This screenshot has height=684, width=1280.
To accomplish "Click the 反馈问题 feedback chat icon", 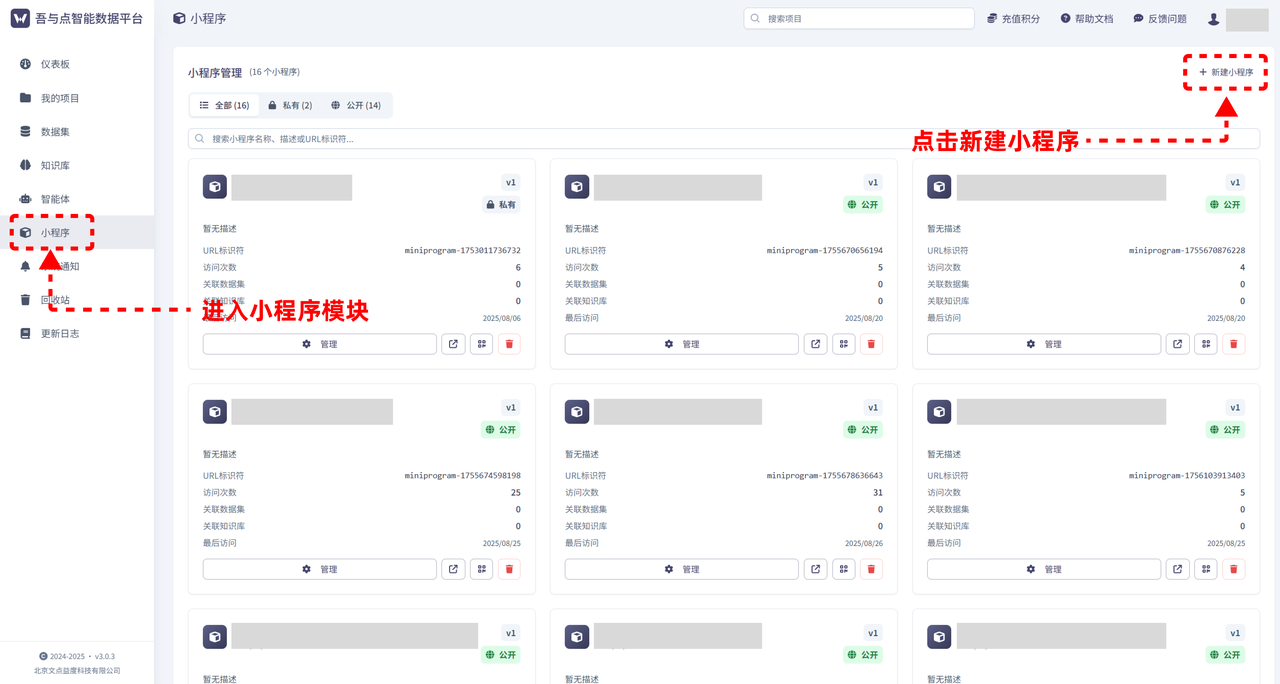I will click(x=1157, y=18).
